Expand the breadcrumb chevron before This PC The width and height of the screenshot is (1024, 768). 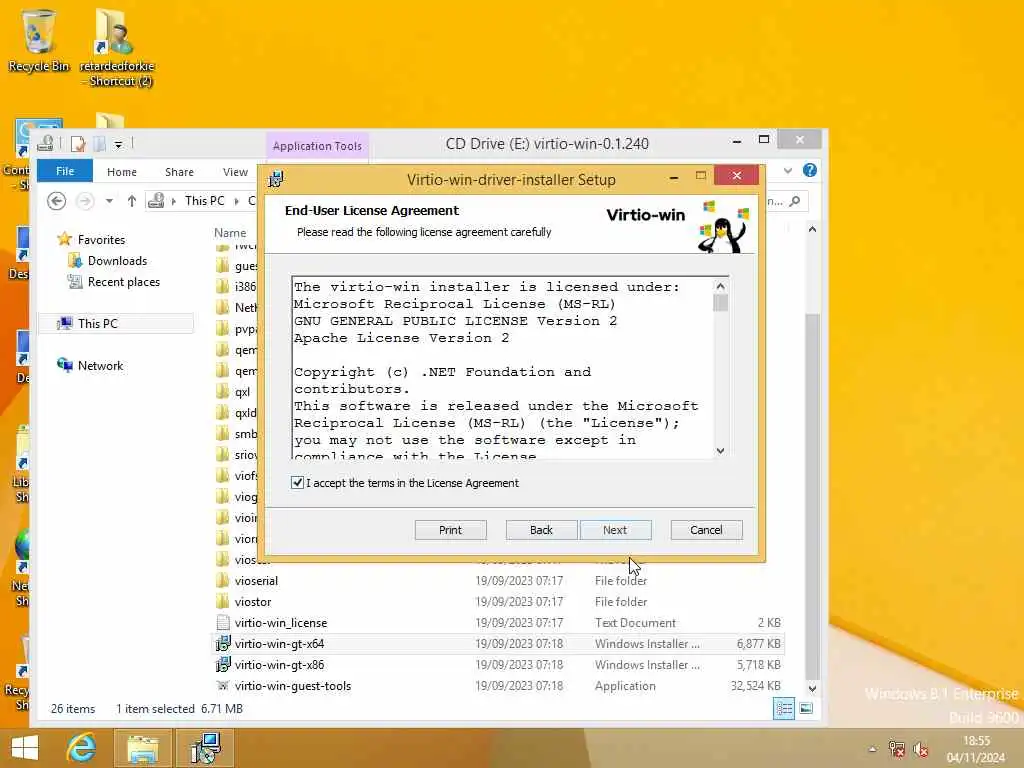point(174,200)
